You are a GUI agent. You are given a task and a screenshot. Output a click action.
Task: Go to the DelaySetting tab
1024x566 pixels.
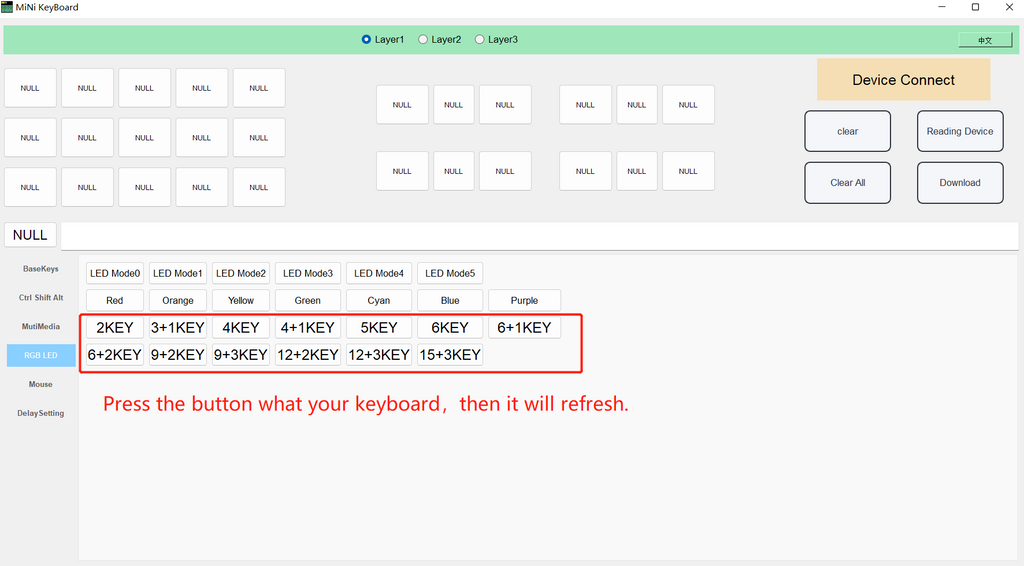coord(41,413)
